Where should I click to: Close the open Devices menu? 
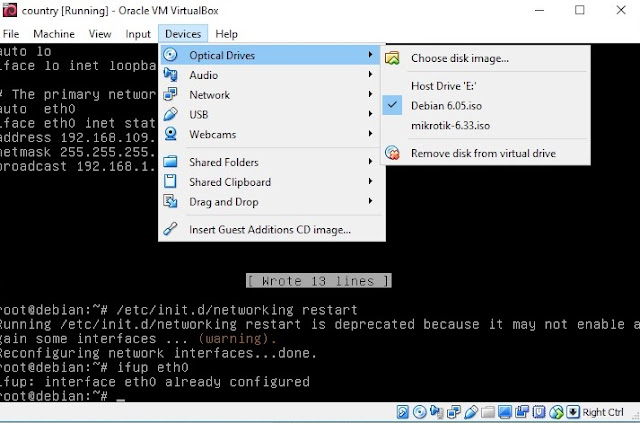click(x=183, y=34)
